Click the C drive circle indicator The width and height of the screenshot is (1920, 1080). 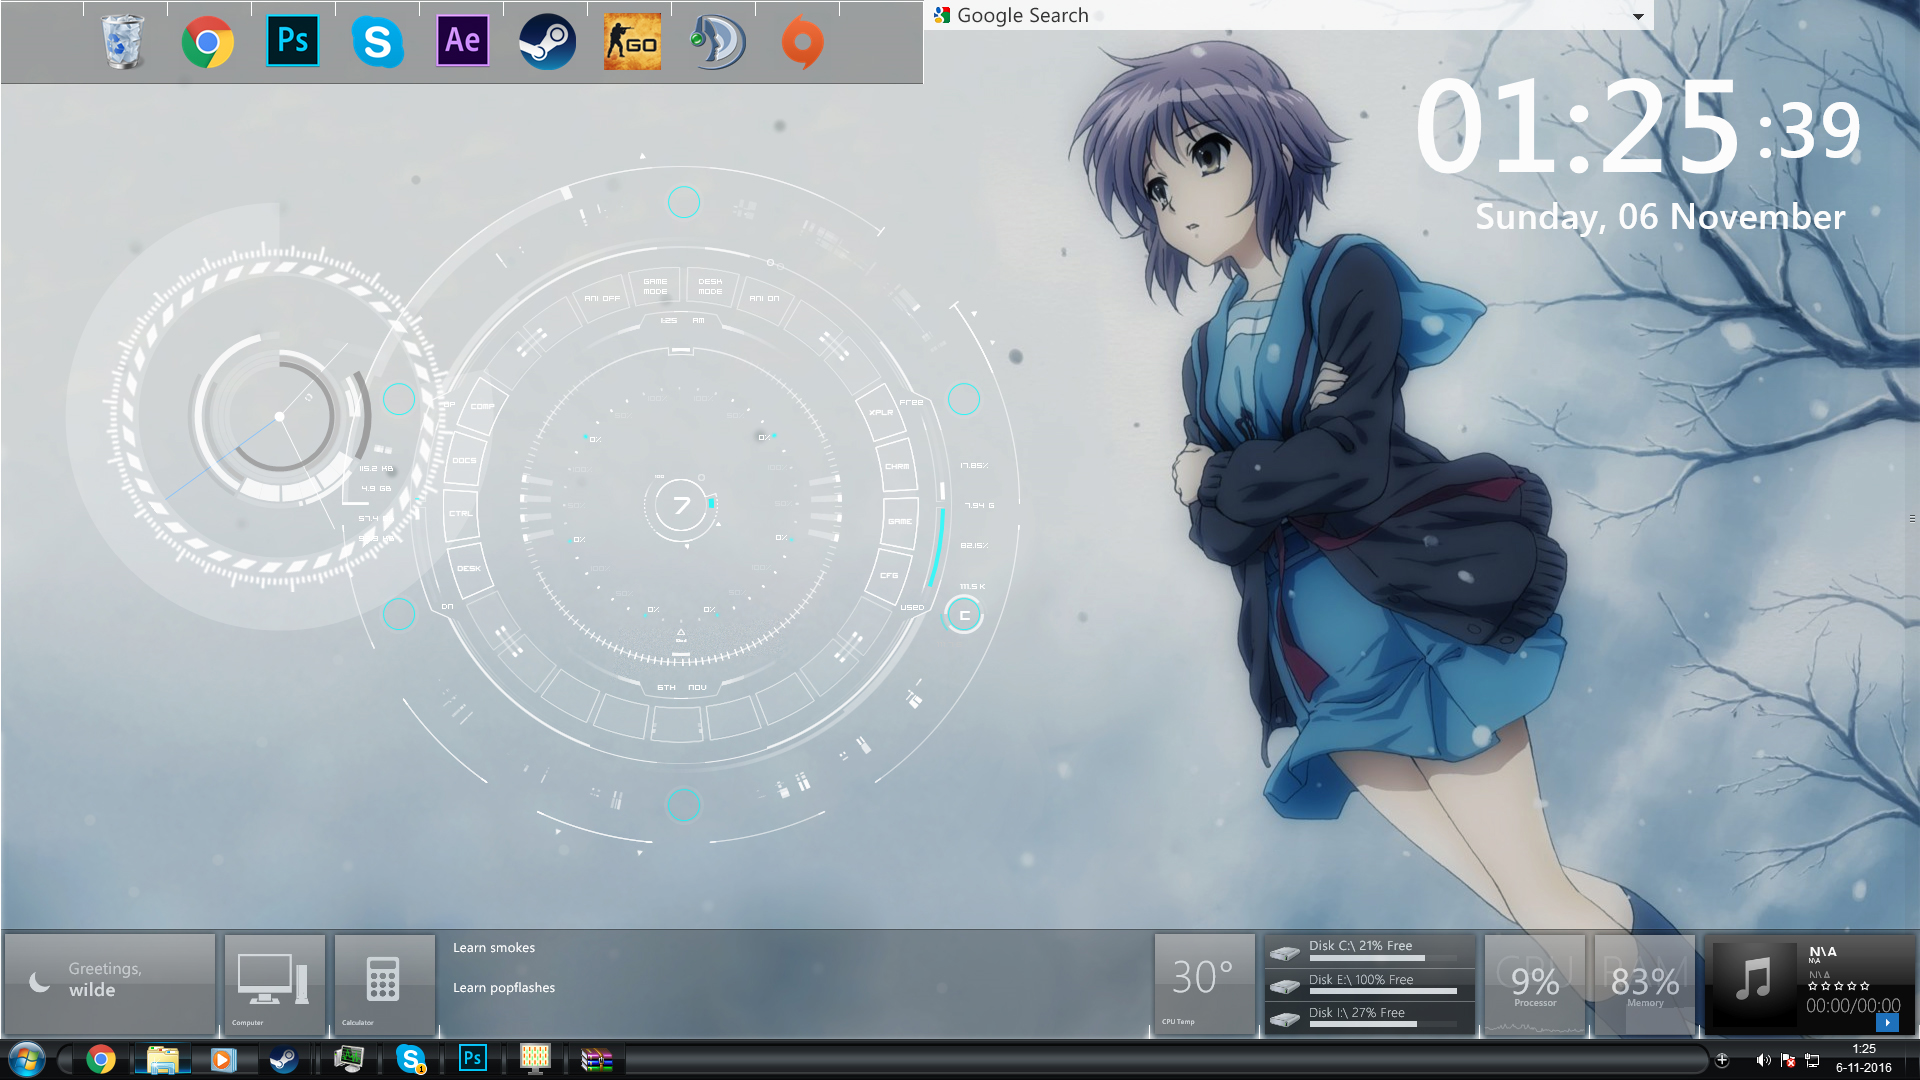tap(964, 615)
